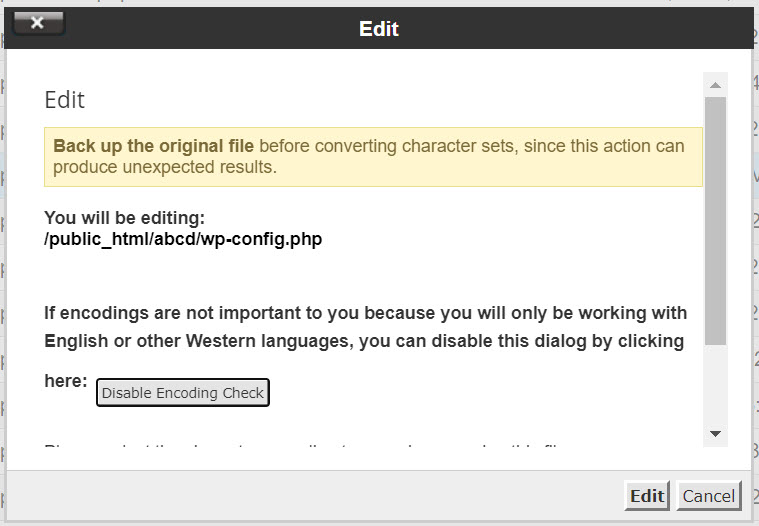Select the bold "Back up the original file" text
759x526 pixels.
[x=154, y=146]
